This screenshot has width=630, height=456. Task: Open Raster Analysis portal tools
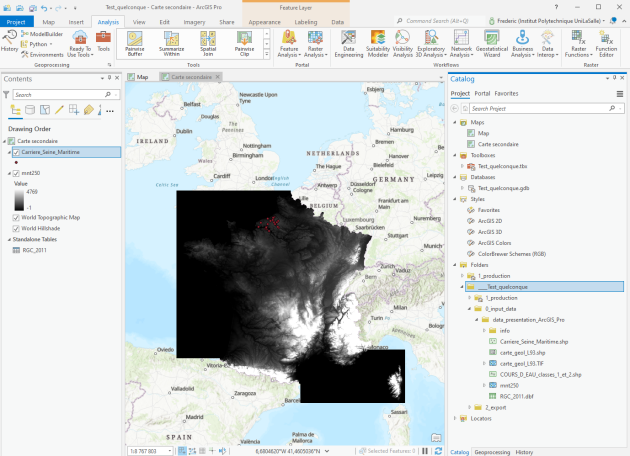[x=315, y=44]
